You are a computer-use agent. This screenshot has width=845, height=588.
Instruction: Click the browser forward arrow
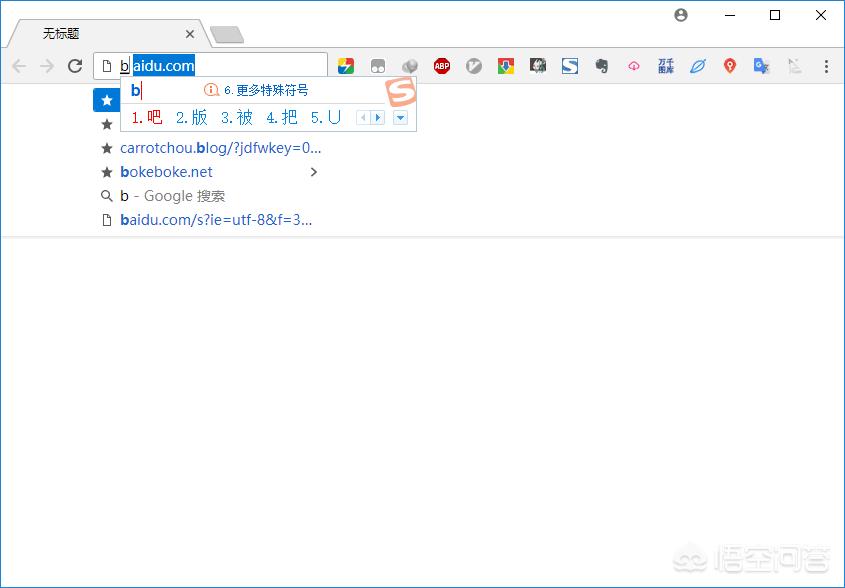coord(47,66)
